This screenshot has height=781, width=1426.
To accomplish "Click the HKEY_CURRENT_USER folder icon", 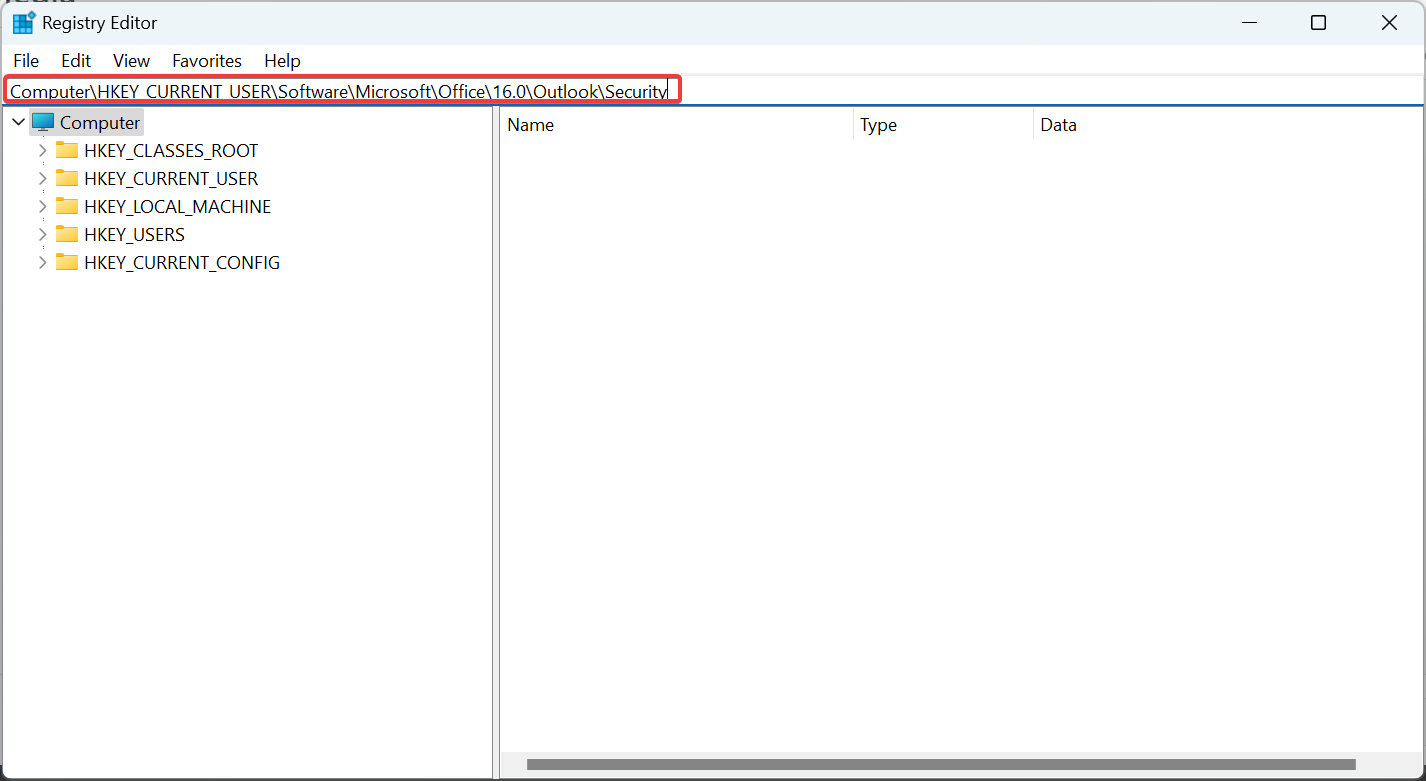I will 67,179.
